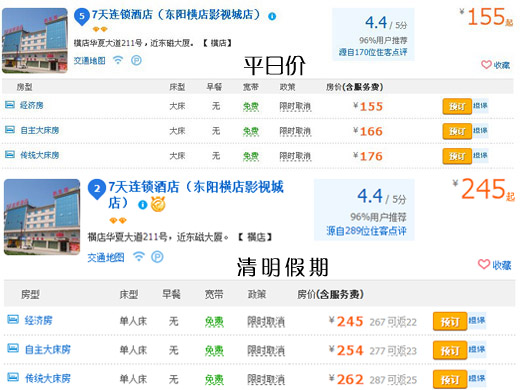Click the WiFi icon in the first hotel listing
Screen dimensions: 520x390
tap(118, 60)
